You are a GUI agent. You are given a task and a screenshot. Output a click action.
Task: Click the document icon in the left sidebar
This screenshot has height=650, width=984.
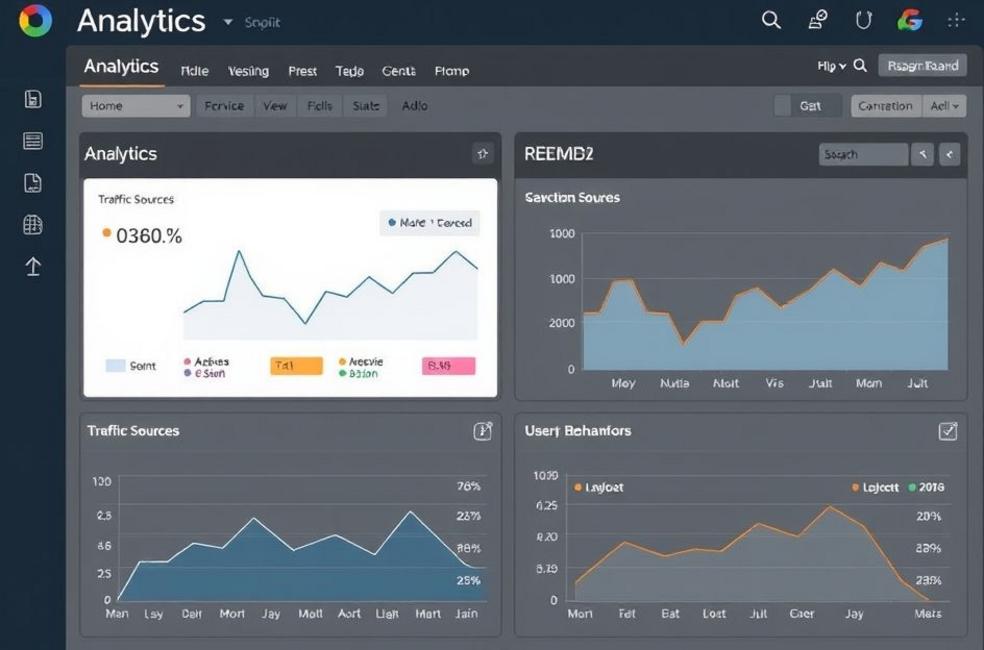(x=32, y=182)
